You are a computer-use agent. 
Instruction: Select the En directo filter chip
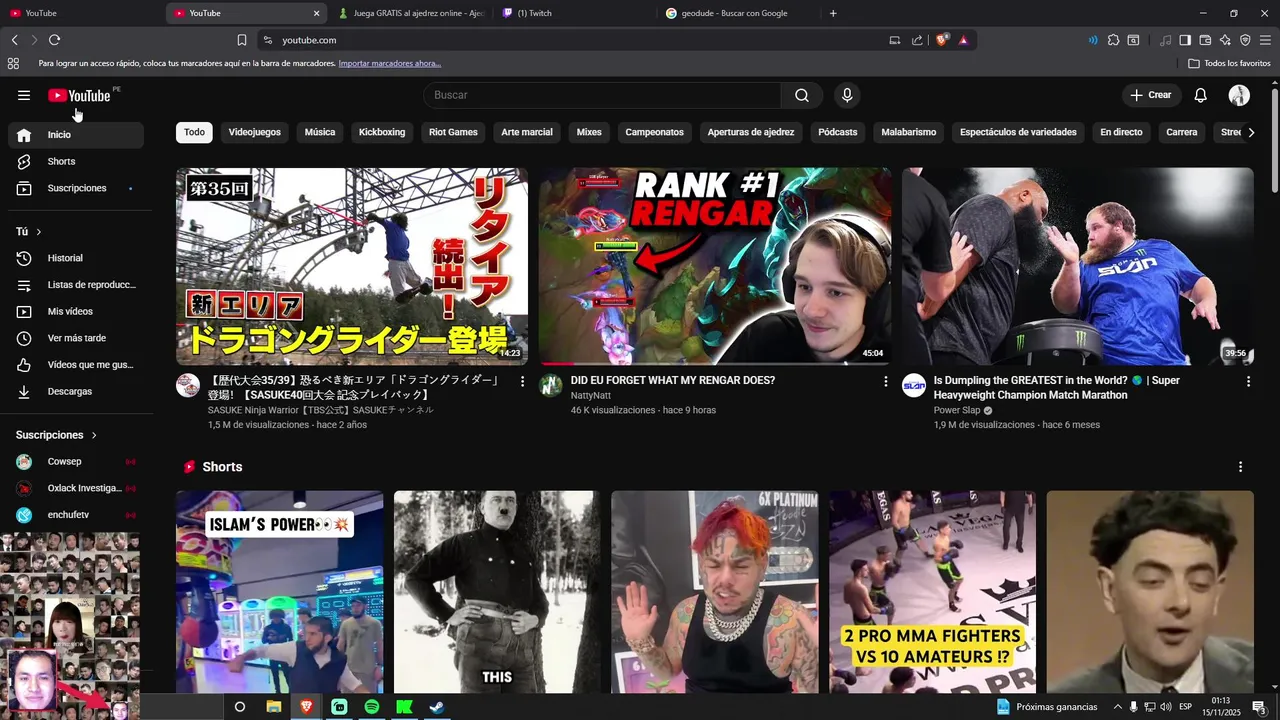coord(1121,132)
